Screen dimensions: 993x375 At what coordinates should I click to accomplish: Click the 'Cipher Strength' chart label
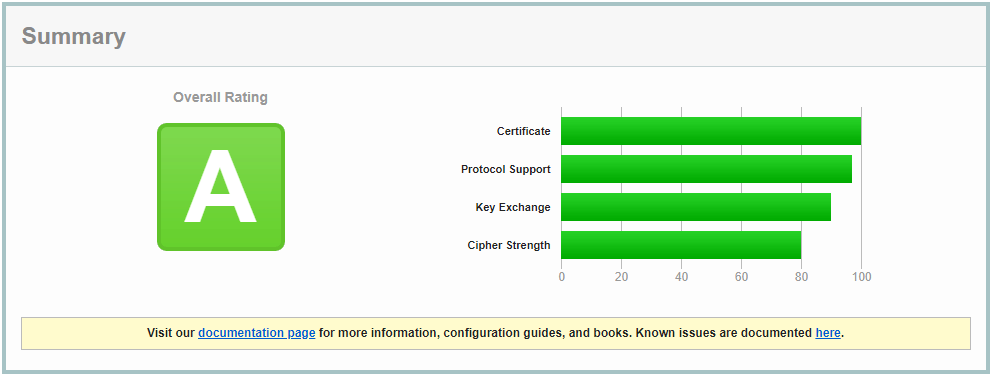tap(509, 245)
